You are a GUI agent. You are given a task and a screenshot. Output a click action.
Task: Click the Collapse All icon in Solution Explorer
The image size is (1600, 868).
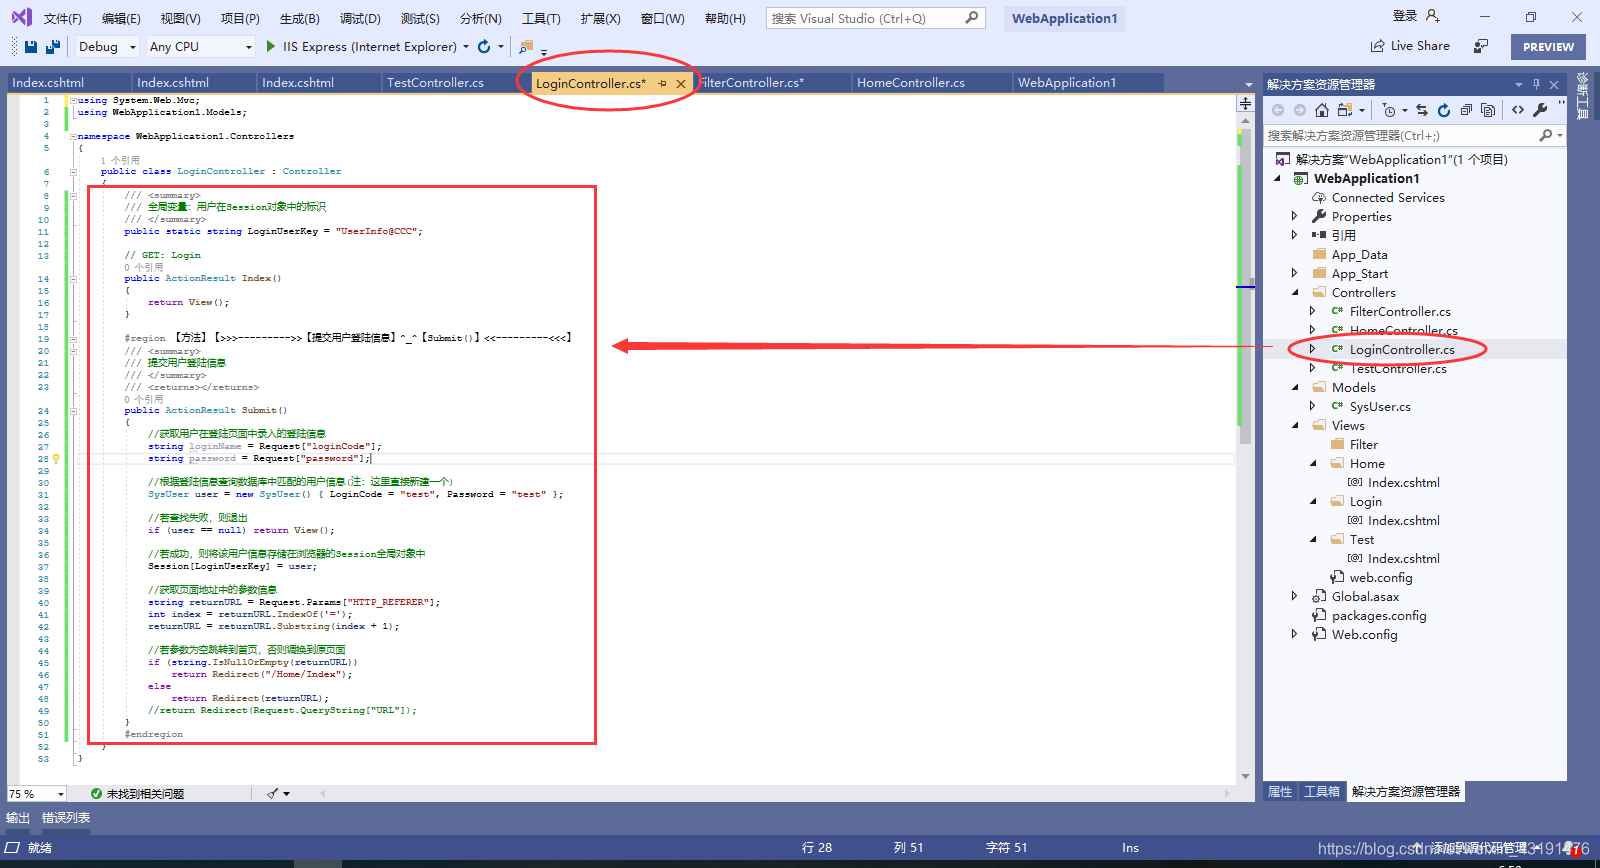[x=1466, y=110]
